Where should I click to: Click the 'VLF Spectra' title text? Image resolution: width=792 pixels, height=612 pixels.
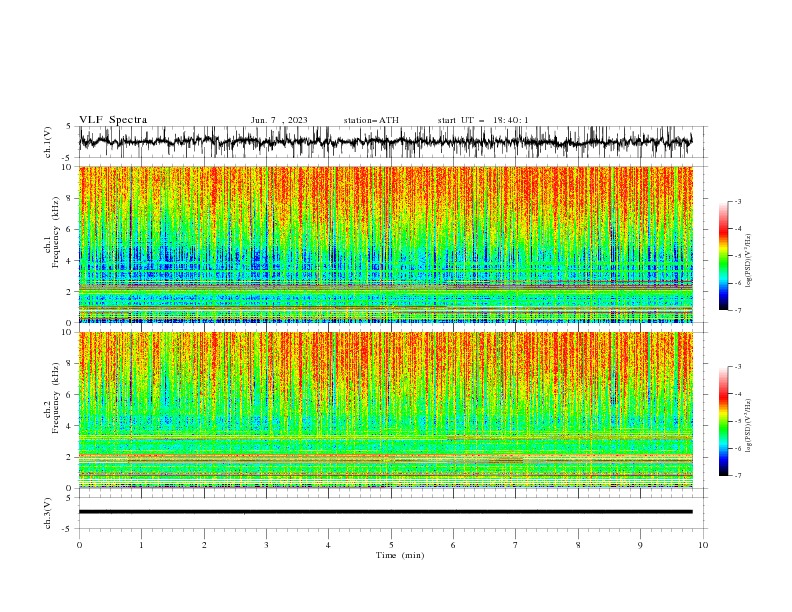(113, 120)
